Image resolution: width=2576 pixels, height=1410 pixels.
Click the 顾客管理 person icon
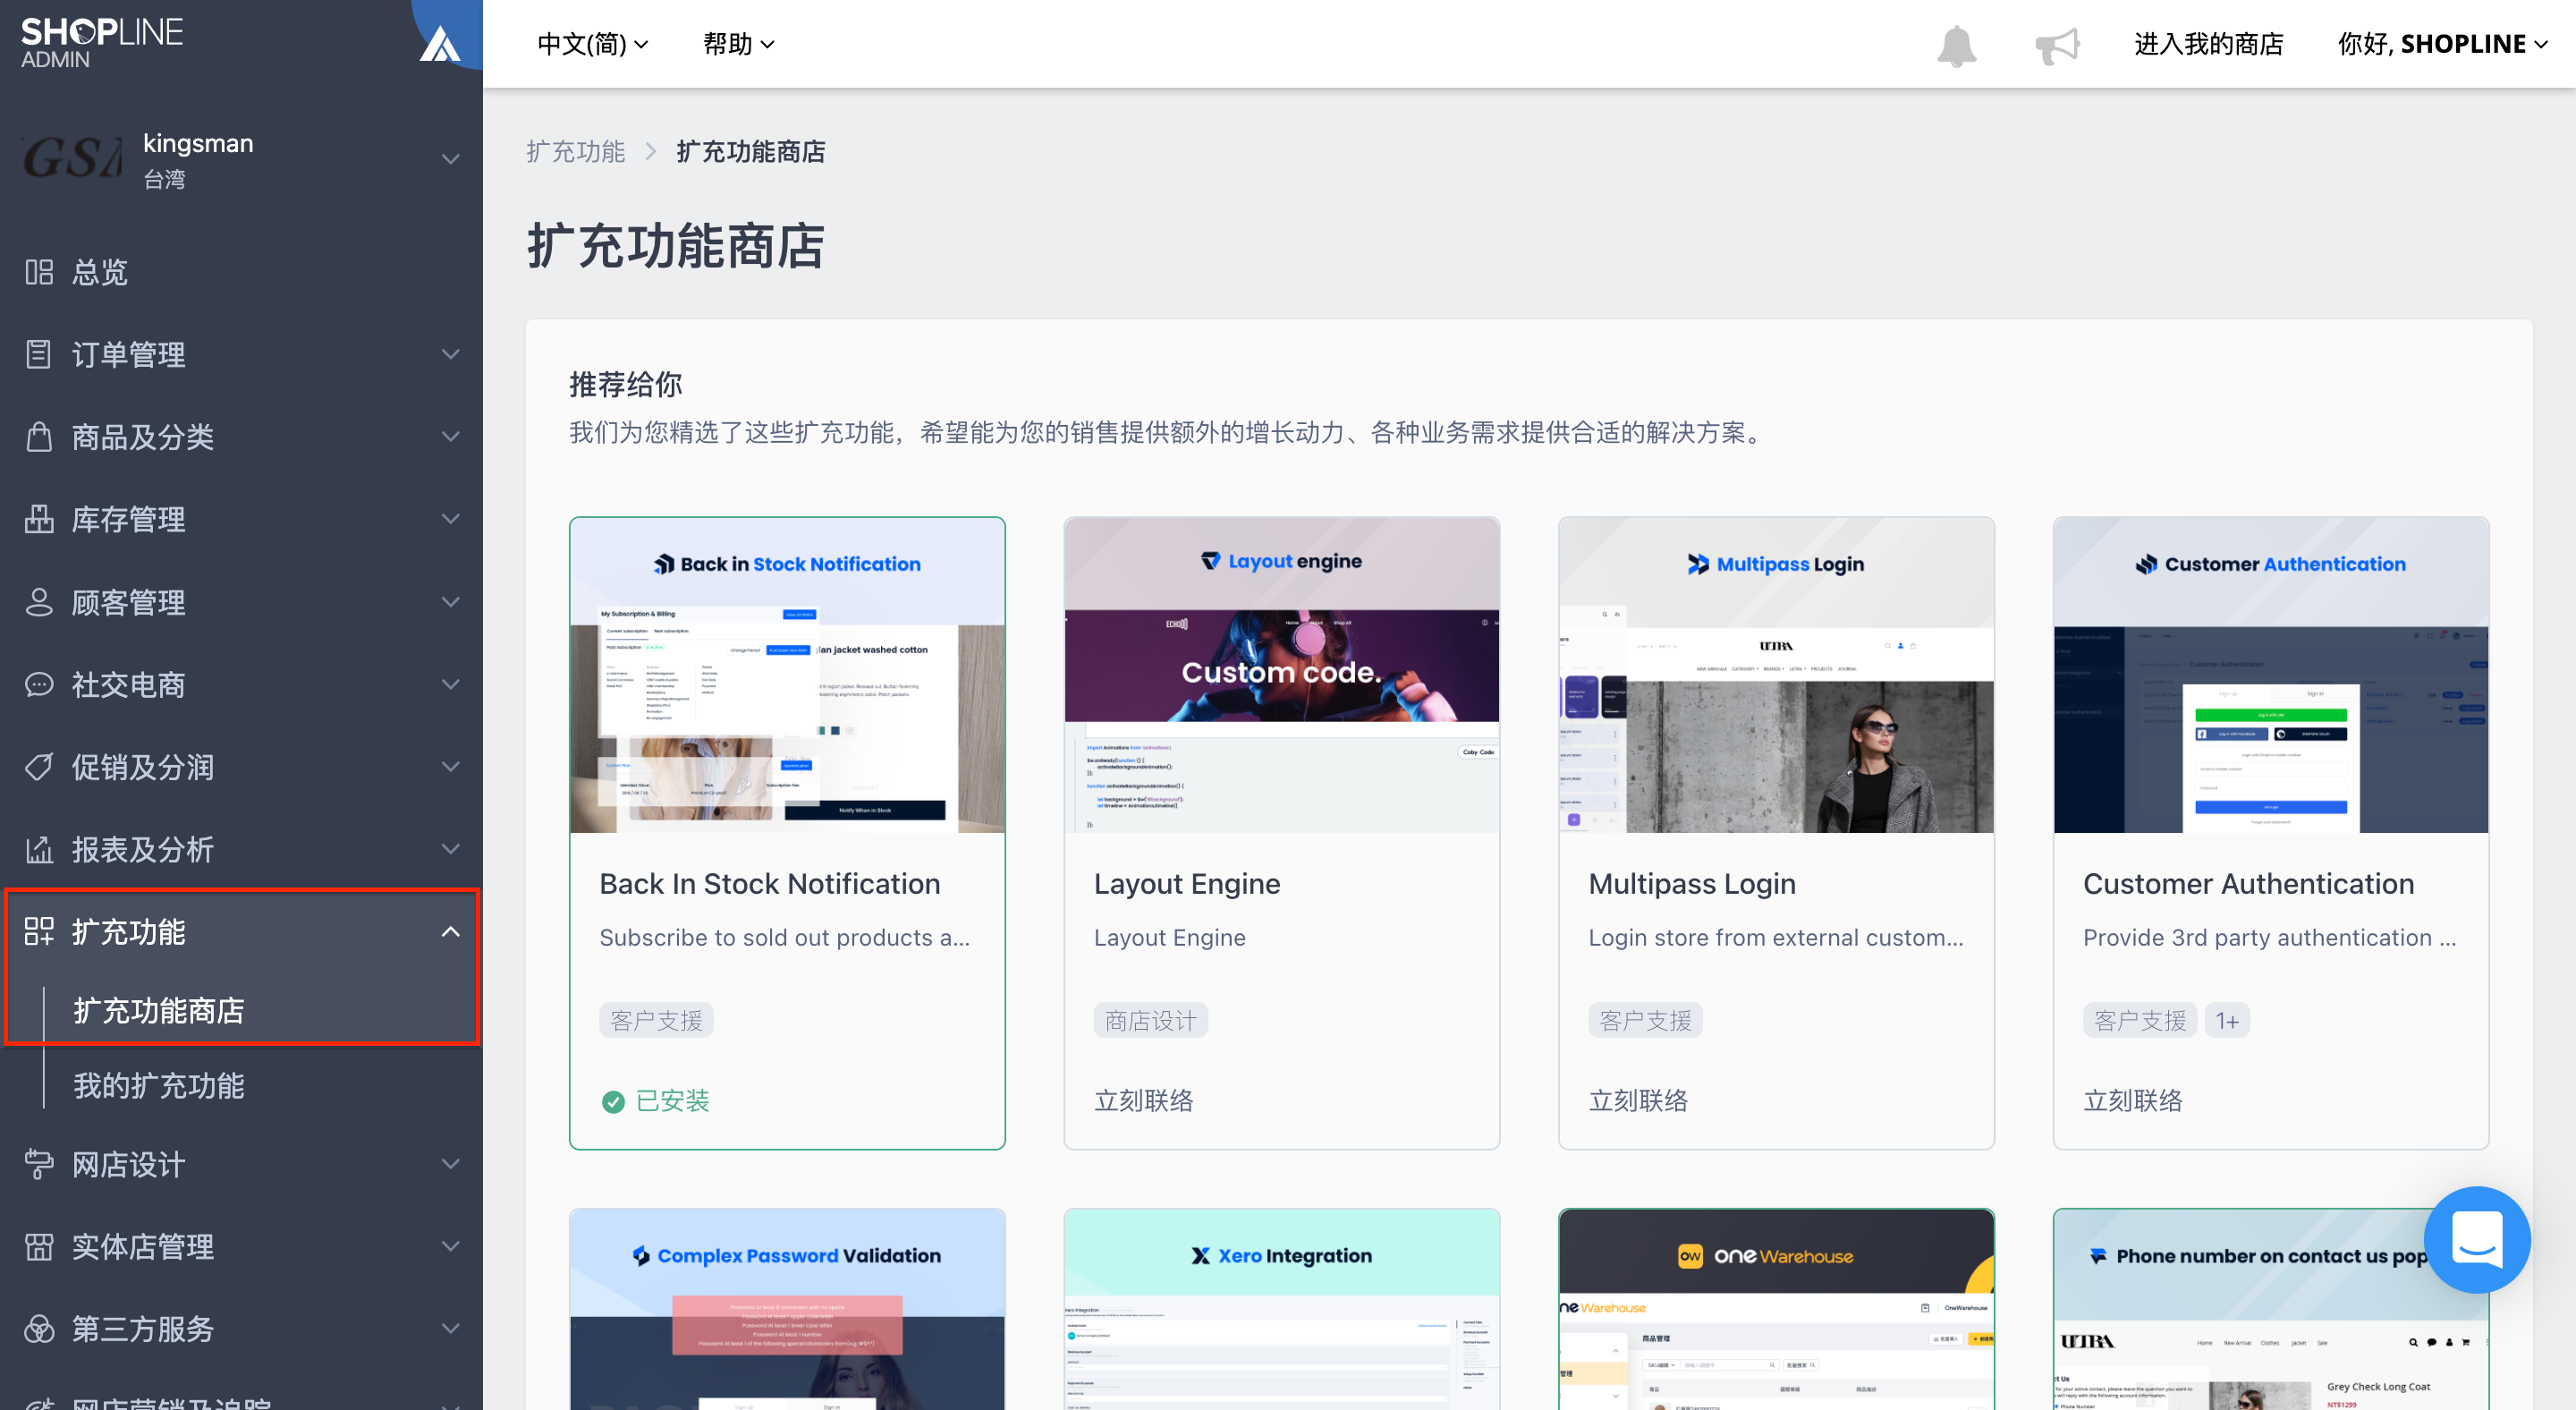(x=39, y=602)
